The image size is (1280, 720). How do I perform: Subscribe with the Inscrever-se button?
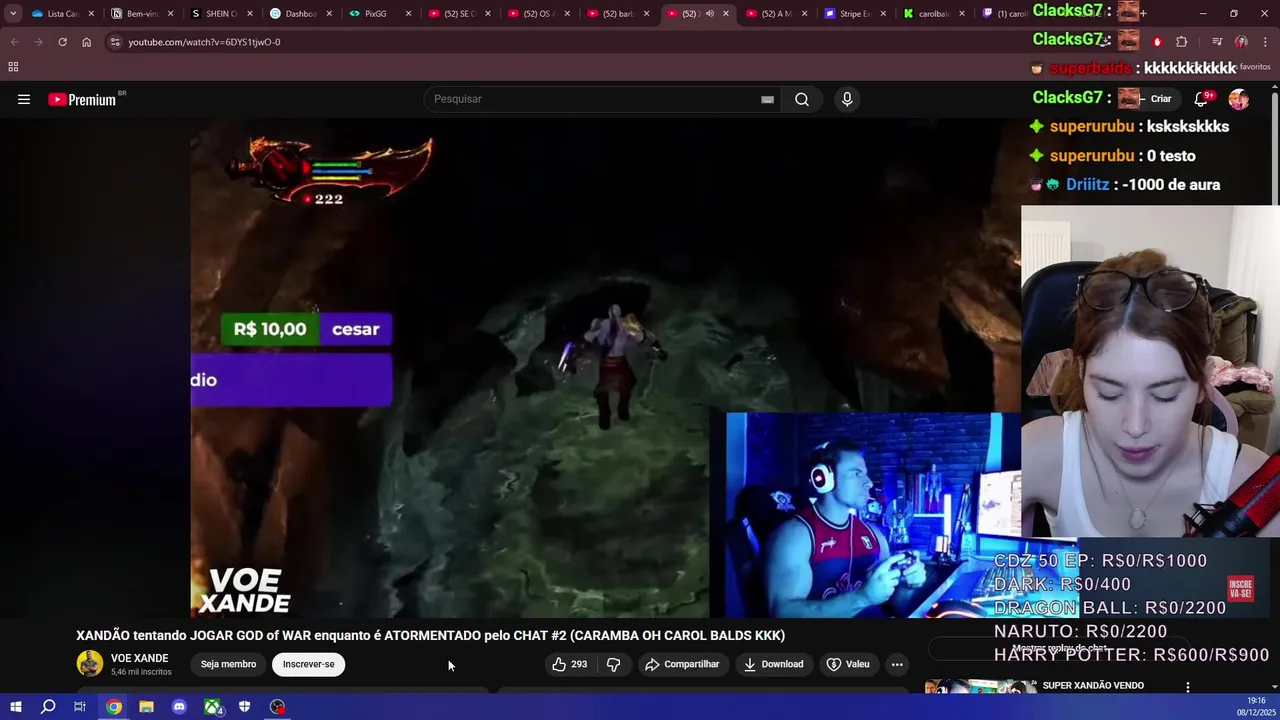(308, 664)
